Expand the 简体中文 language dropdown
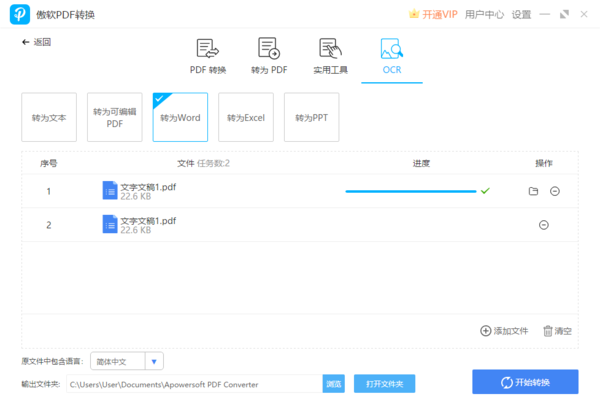This screenshot has height=410, width=600. pyautogui.click(x=153, y=361)
